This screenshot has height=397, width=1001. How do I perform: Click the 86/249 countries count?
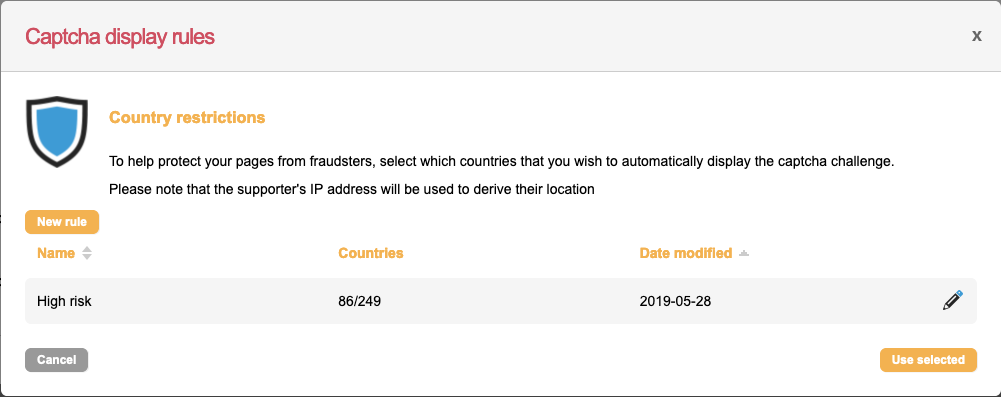point(359,301)
